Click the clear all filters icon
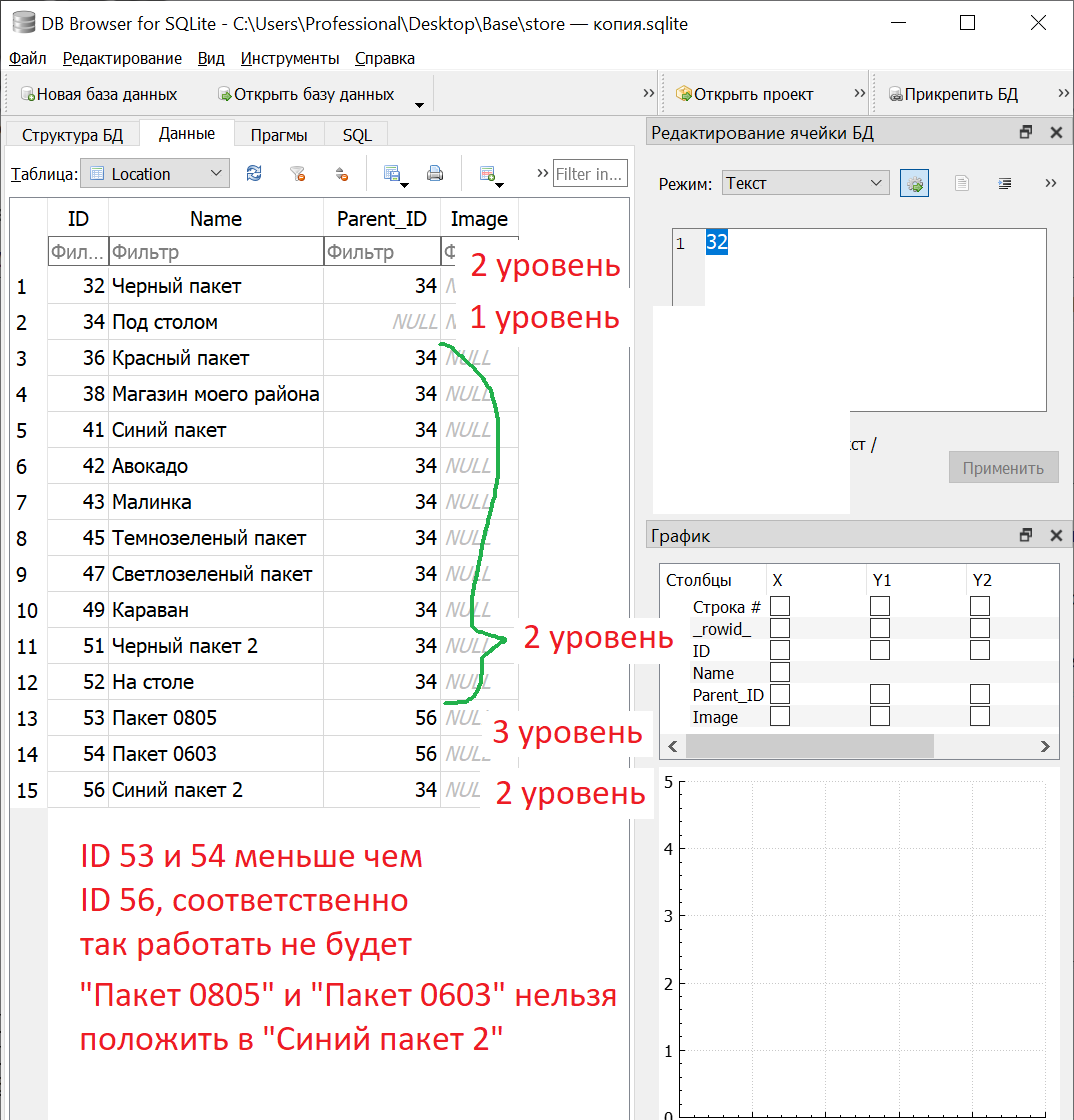1074x1120 pixels. coord(297,174)
